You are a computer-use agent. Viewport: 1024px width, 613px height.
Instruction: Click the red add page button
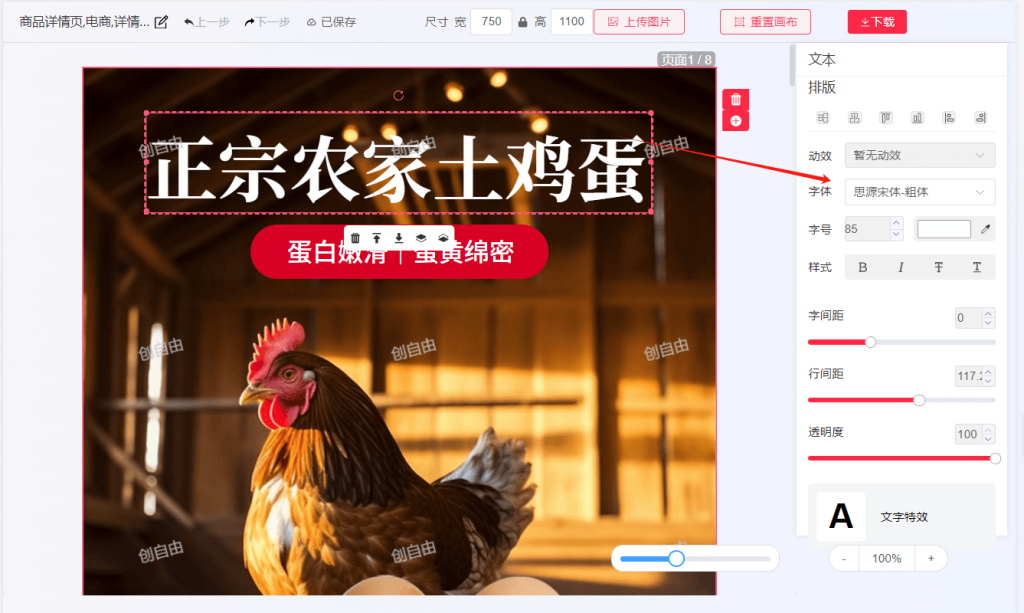(x=736, y=121)
